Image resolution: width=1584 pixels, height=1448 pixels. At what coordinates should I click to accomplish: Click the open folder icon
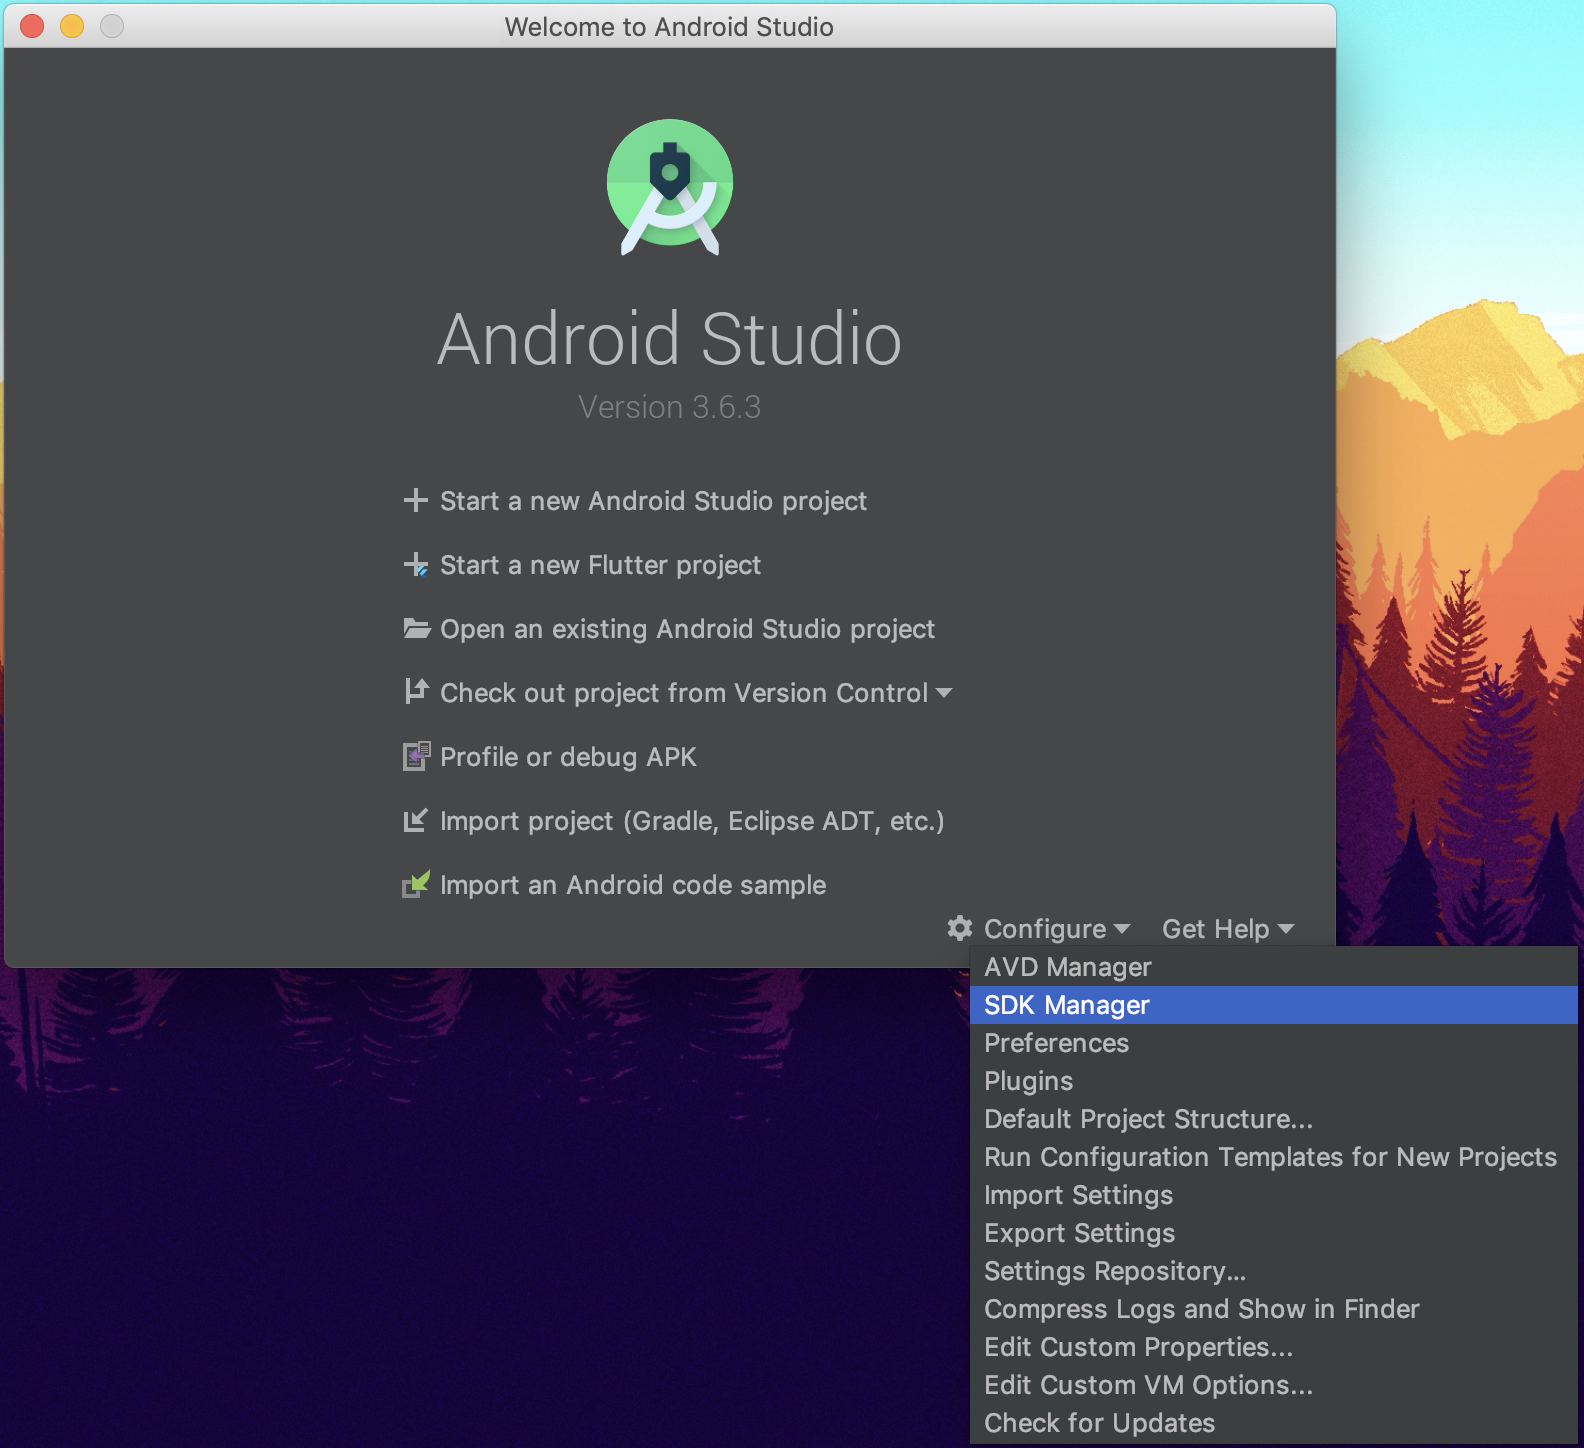pos(416,628)
